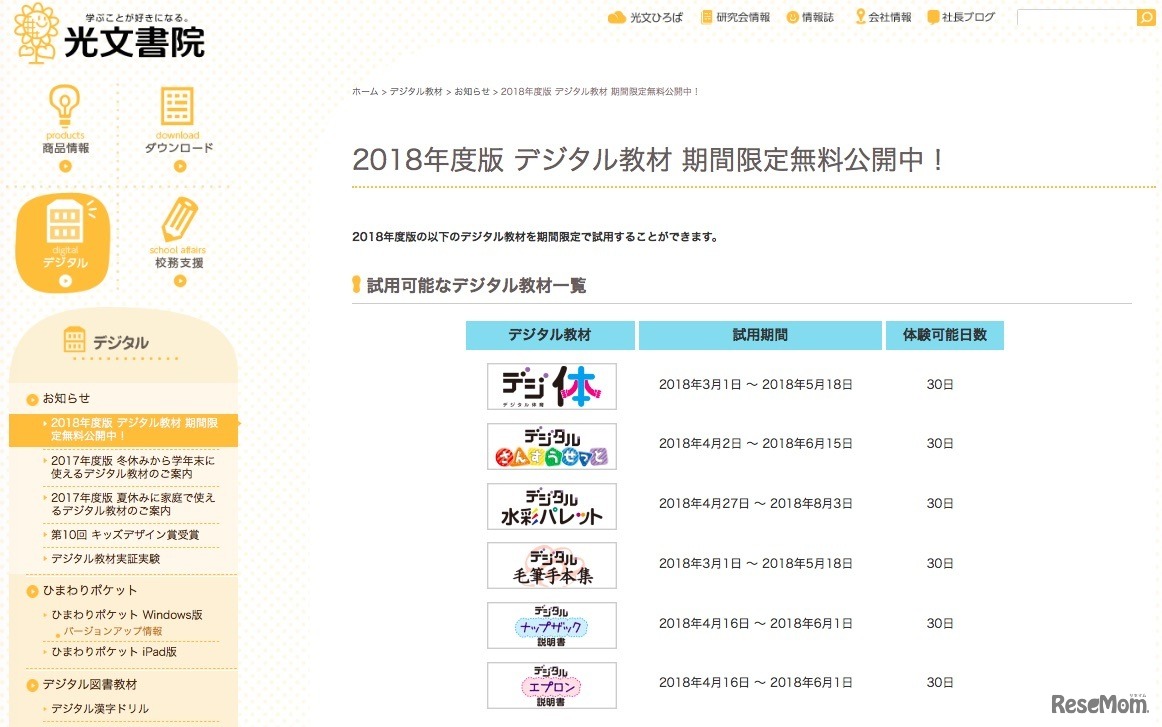Screen dimensions: 1162x727
Task: Open デジタル漢字ドリル sidebar link
Action: (99, 709)
